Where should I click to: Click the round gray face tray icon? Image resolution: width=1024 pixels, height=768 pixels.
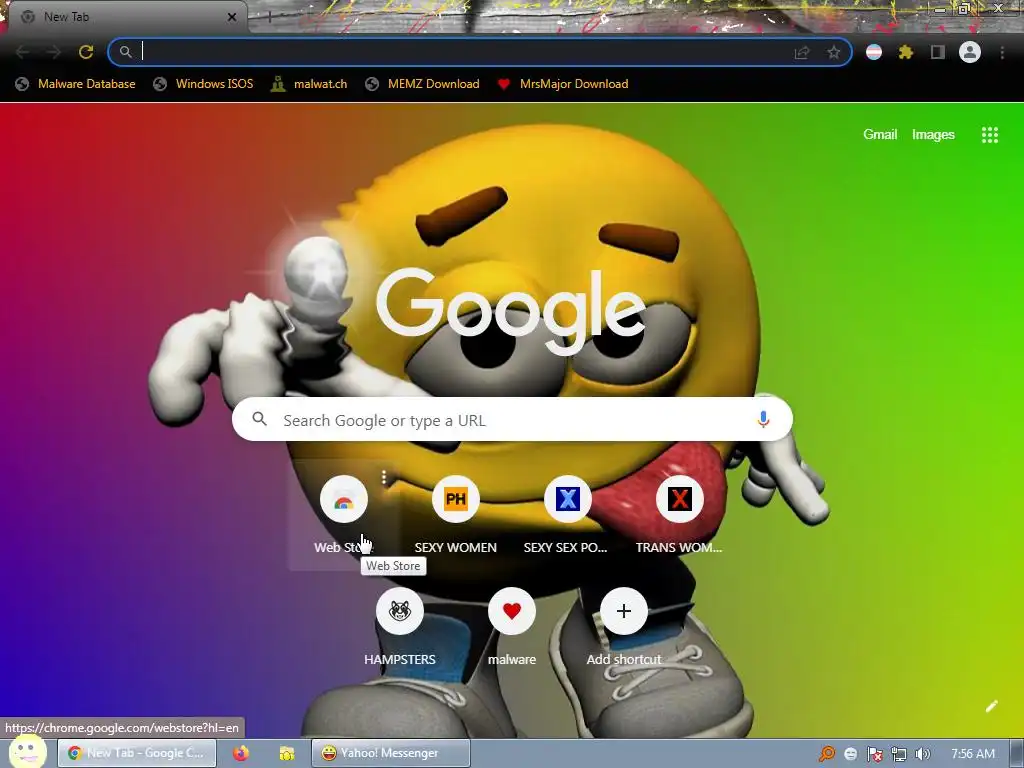tap(850, 754)
